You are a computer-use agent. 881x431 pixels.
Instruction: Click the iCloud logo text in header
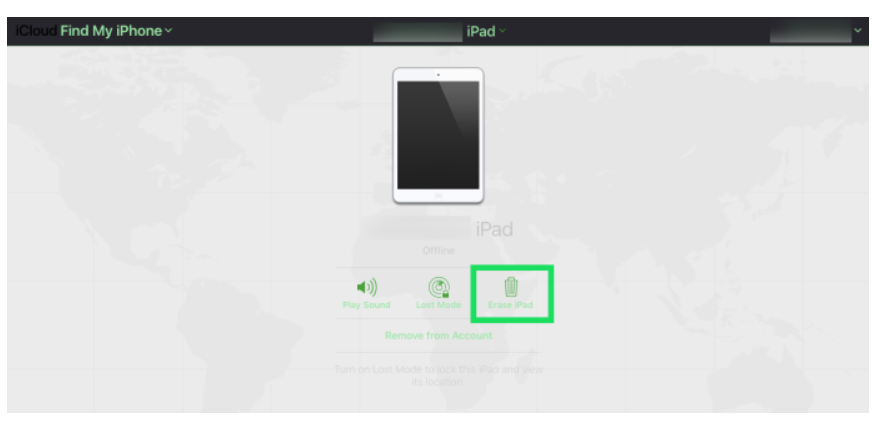pos(36,31)
